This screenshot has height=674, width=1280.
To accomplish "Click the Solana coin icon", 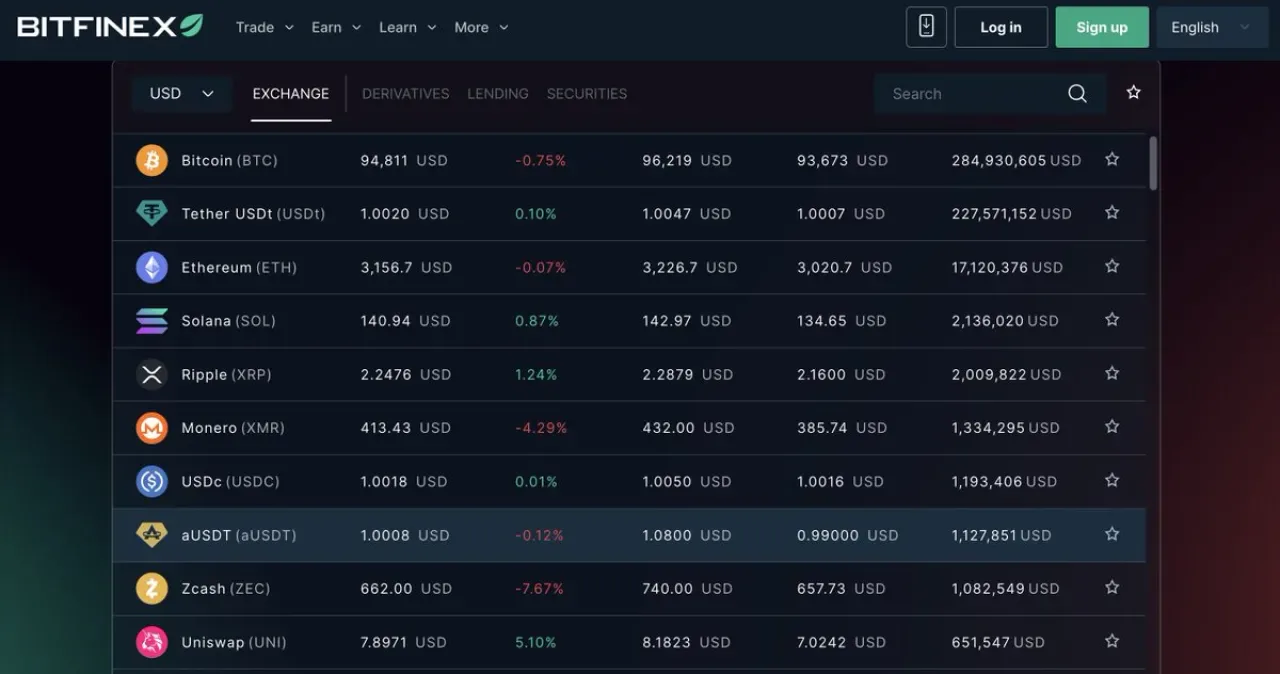I will tap(152, 321).
